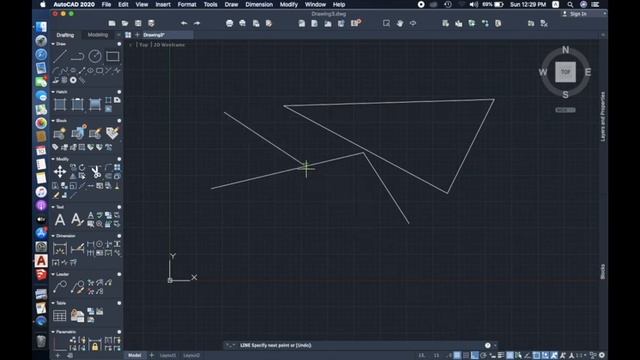Select the Model layout tab
This screenshot has width=640, height=360.
tap(135, 356)
